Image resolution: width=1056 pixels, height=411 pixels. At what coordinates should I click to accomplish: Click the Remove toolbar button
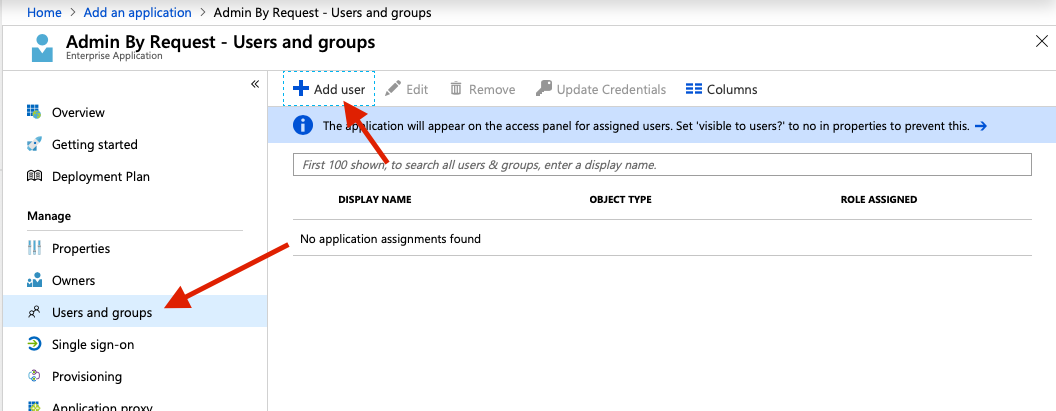pyautogui.click(x=482, y=89)
